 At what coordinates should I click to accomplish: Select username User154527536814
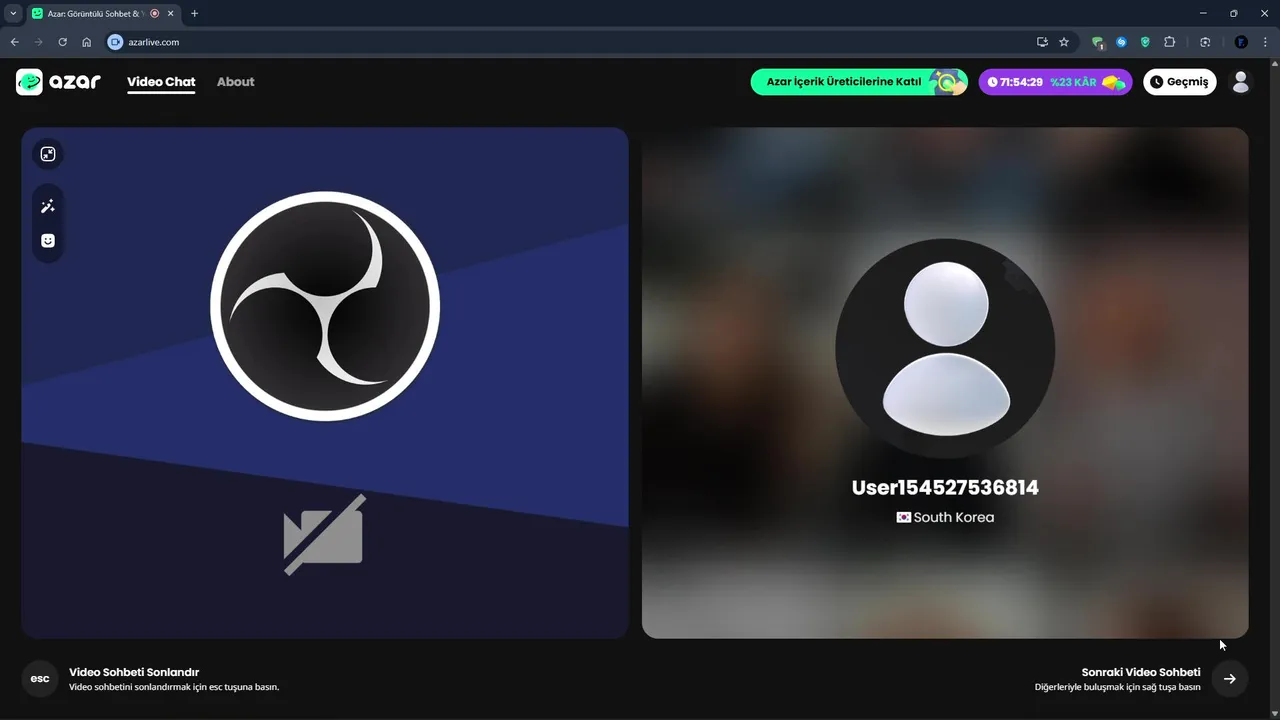tap(945, 488)
